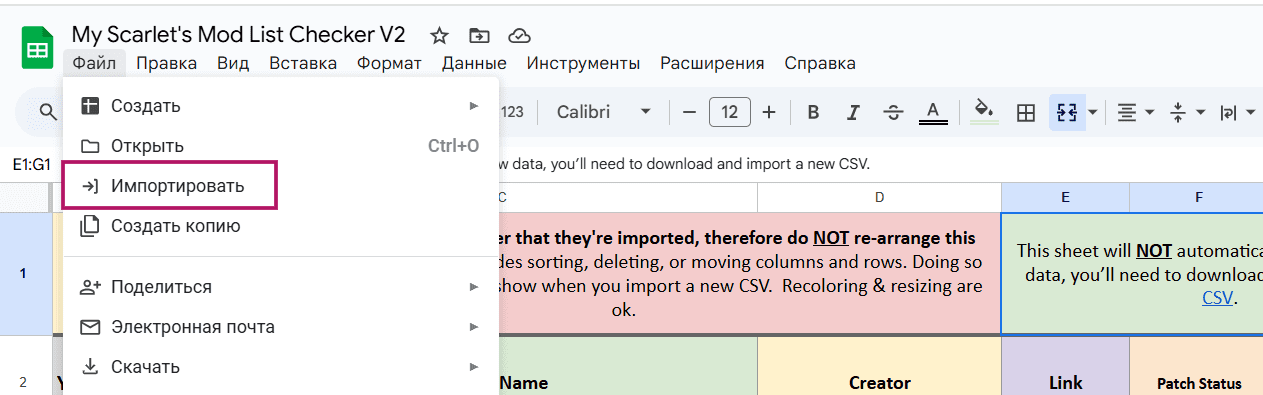Toggle bold formatting
Image resolution: width=1263 pixels, height=395 pixels.
pos(813,112)
